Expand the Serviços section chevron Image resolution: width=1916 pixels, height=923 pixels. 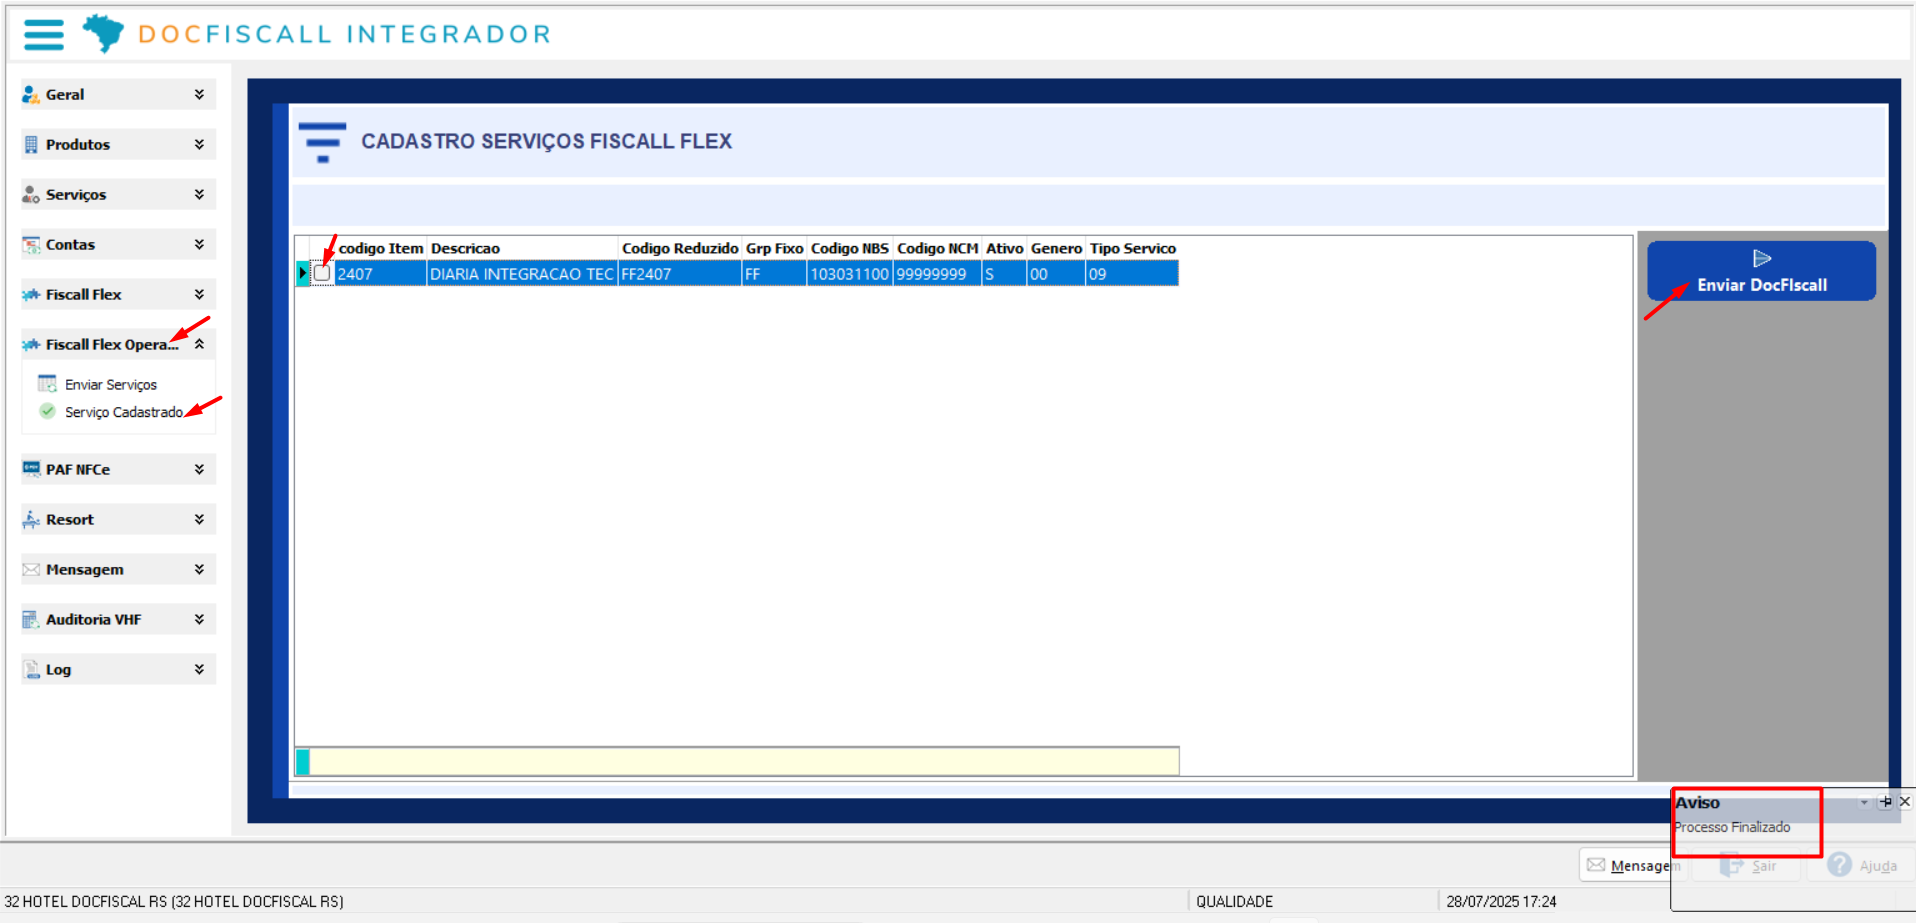tap(199, 194)
